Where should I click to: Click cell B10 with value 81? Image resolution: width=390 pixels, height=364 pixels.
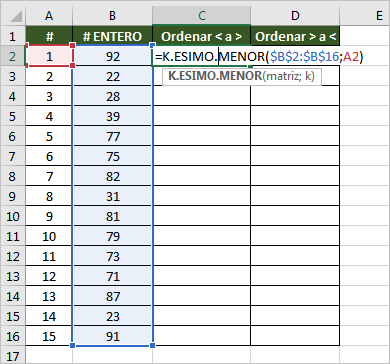(x=113, y=216)
